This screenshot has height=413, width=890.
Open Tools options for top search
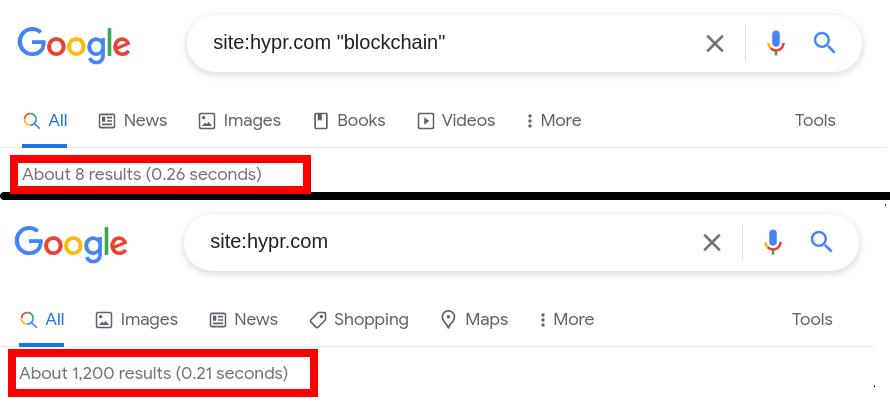[x=815, y=121]
